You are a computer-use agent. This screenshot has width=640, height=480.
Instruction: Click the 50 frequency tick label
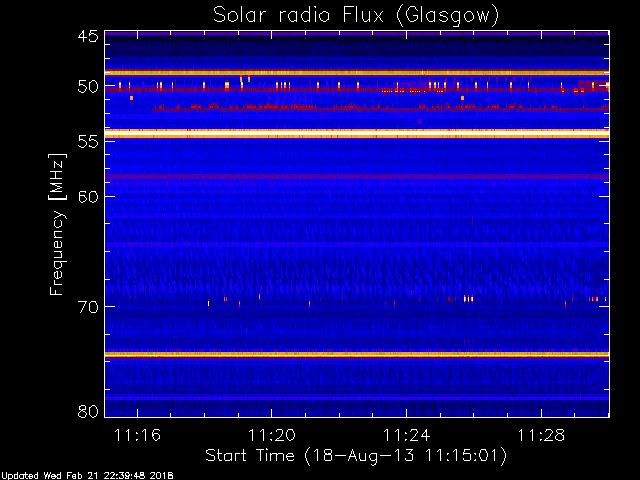click(x=88, y=87)
